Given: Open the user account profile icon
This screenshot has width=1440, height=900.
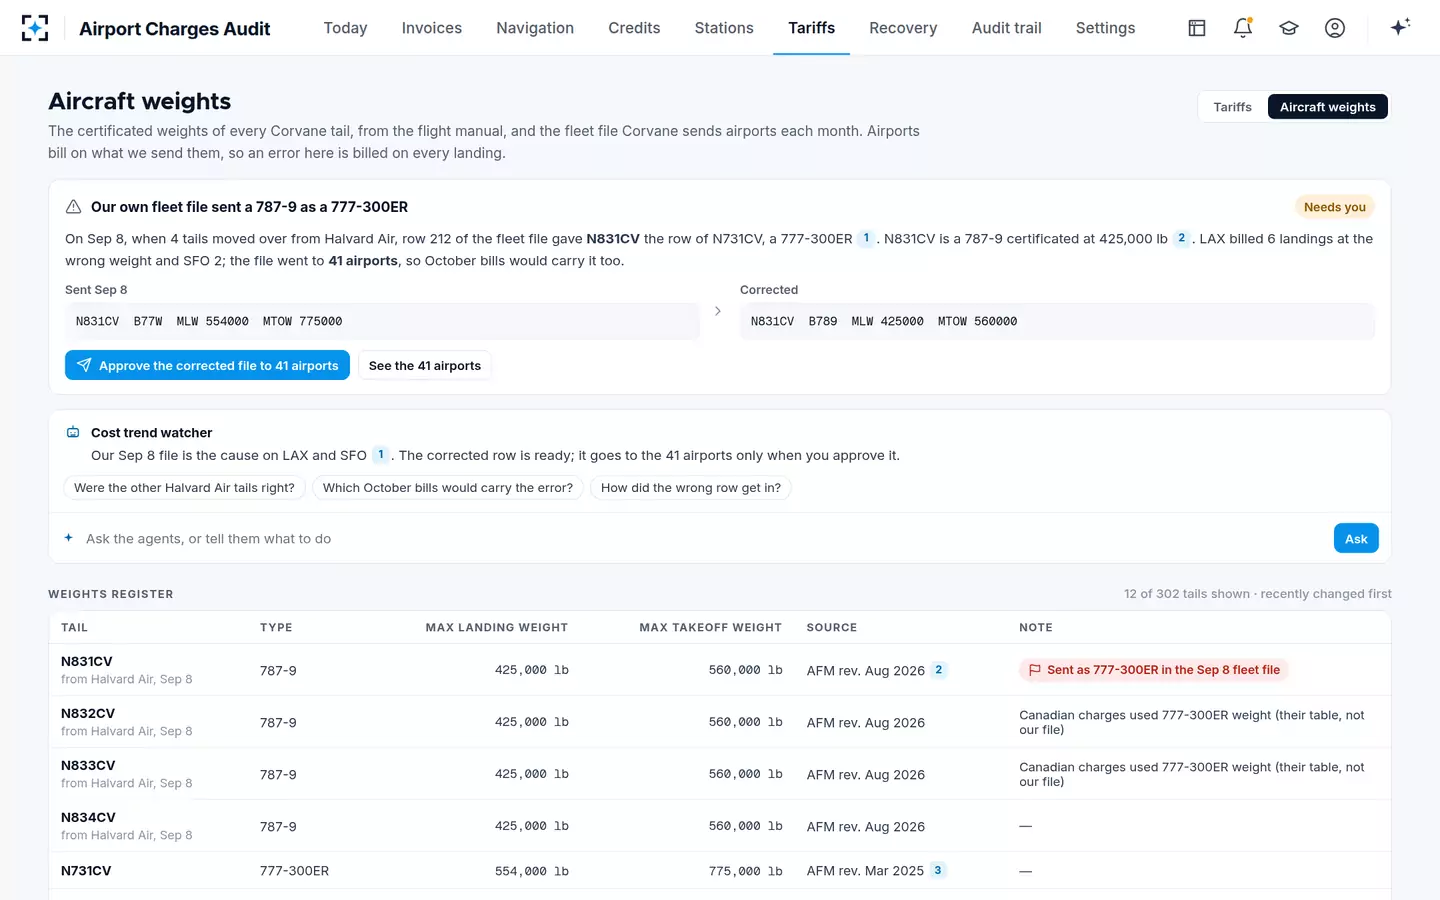Looking at the screenshot, I should 1335,28.
